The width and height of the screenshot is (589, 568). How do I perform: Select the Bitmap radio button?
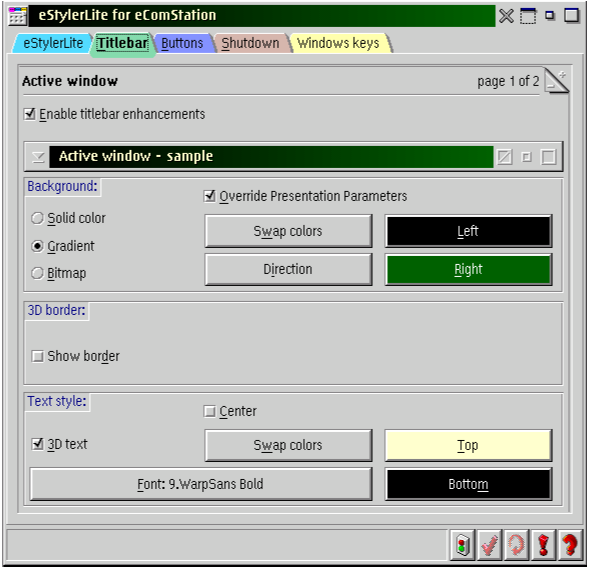[x=59, y=273]
